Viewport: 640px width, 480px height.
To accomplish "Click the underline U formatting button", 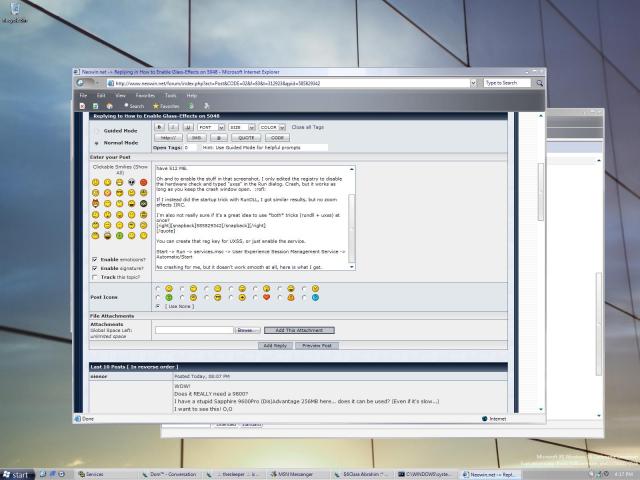I will 188,127.
